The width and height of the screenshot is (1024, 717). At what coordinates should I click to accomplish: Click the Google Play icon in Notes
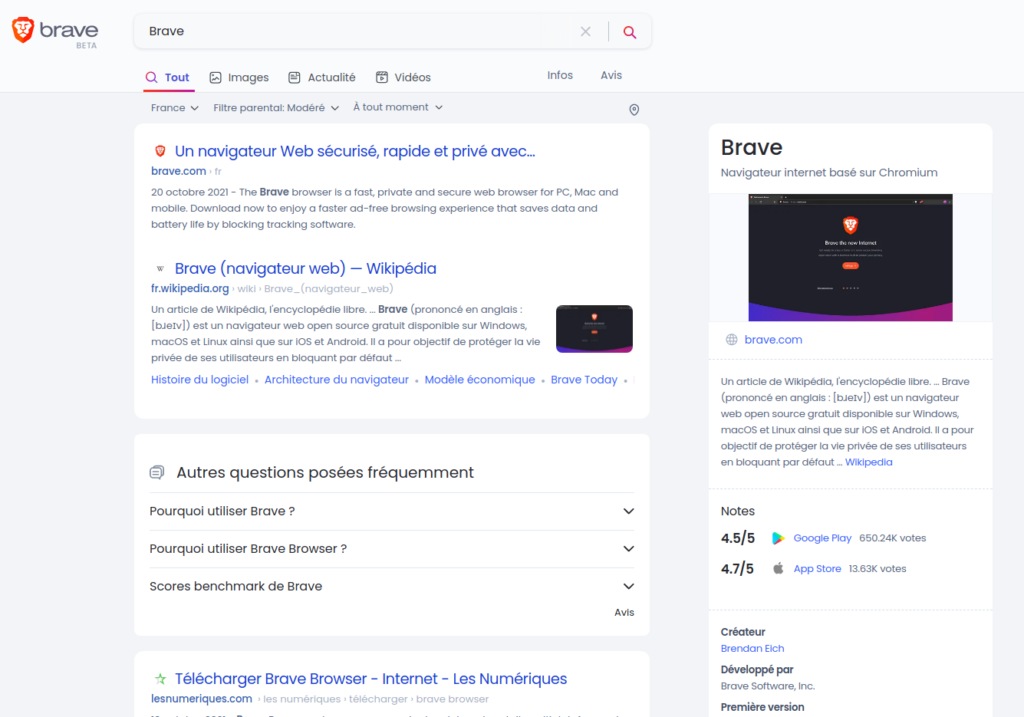pyautogui.click(x=778, y=538)
